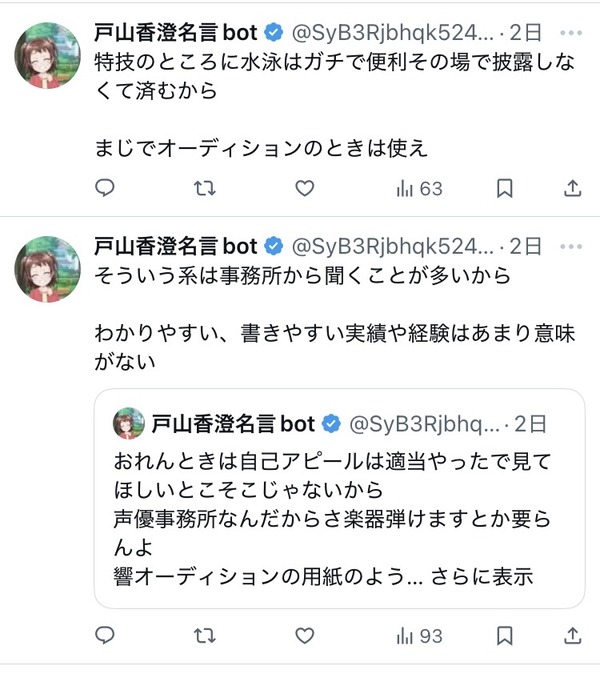Image resolution: width=600 pixels, height=674 pixels.
Task: Retweet the first tweet about オーディション
Action: (x=204, y=188)
